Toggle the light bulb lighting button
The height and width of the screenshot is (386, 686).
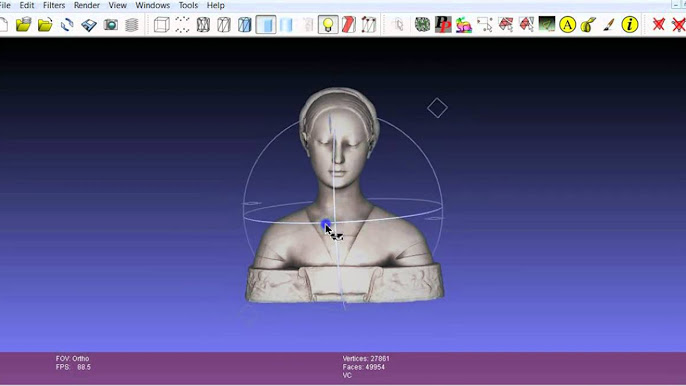328,25
